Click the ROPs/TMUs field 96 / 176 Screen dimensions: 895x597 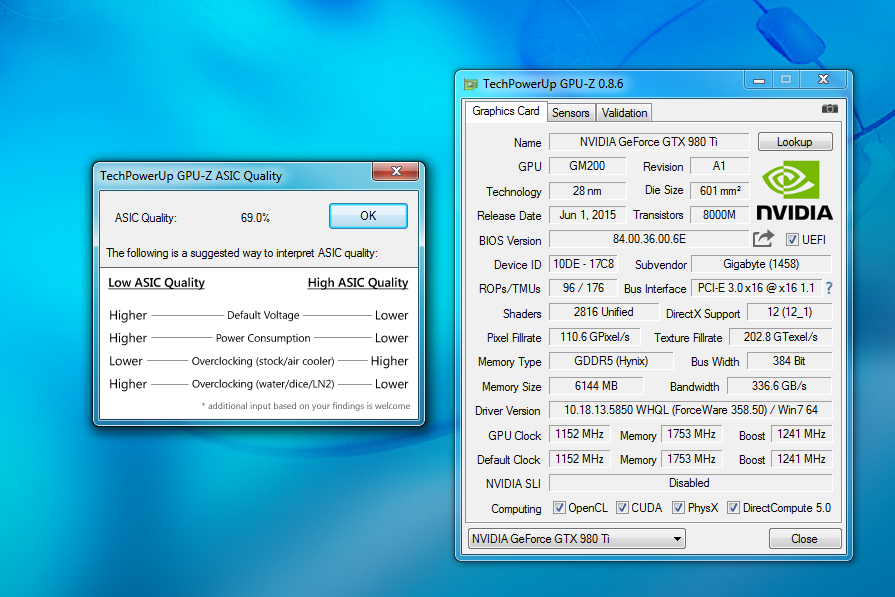click(583, 288)
